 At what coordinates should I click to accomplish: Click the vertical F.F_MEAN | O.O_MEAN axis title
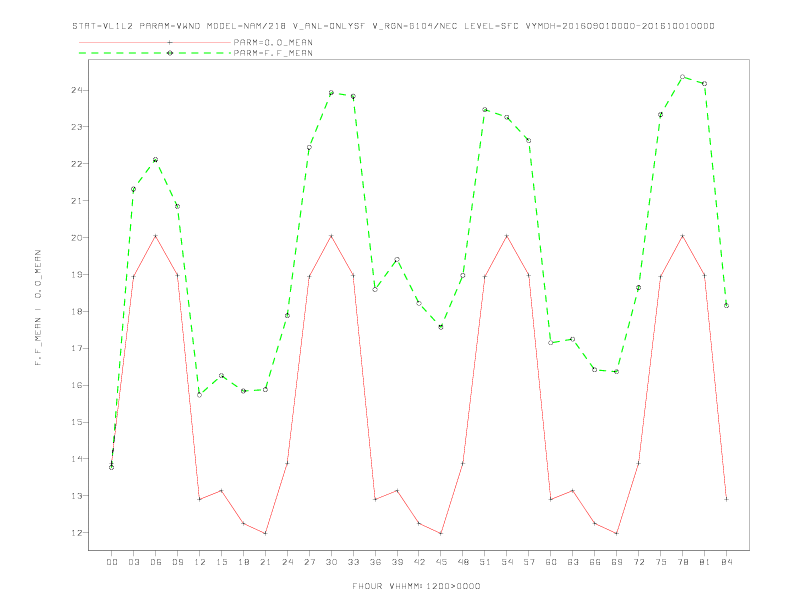(x=38, y=308)
